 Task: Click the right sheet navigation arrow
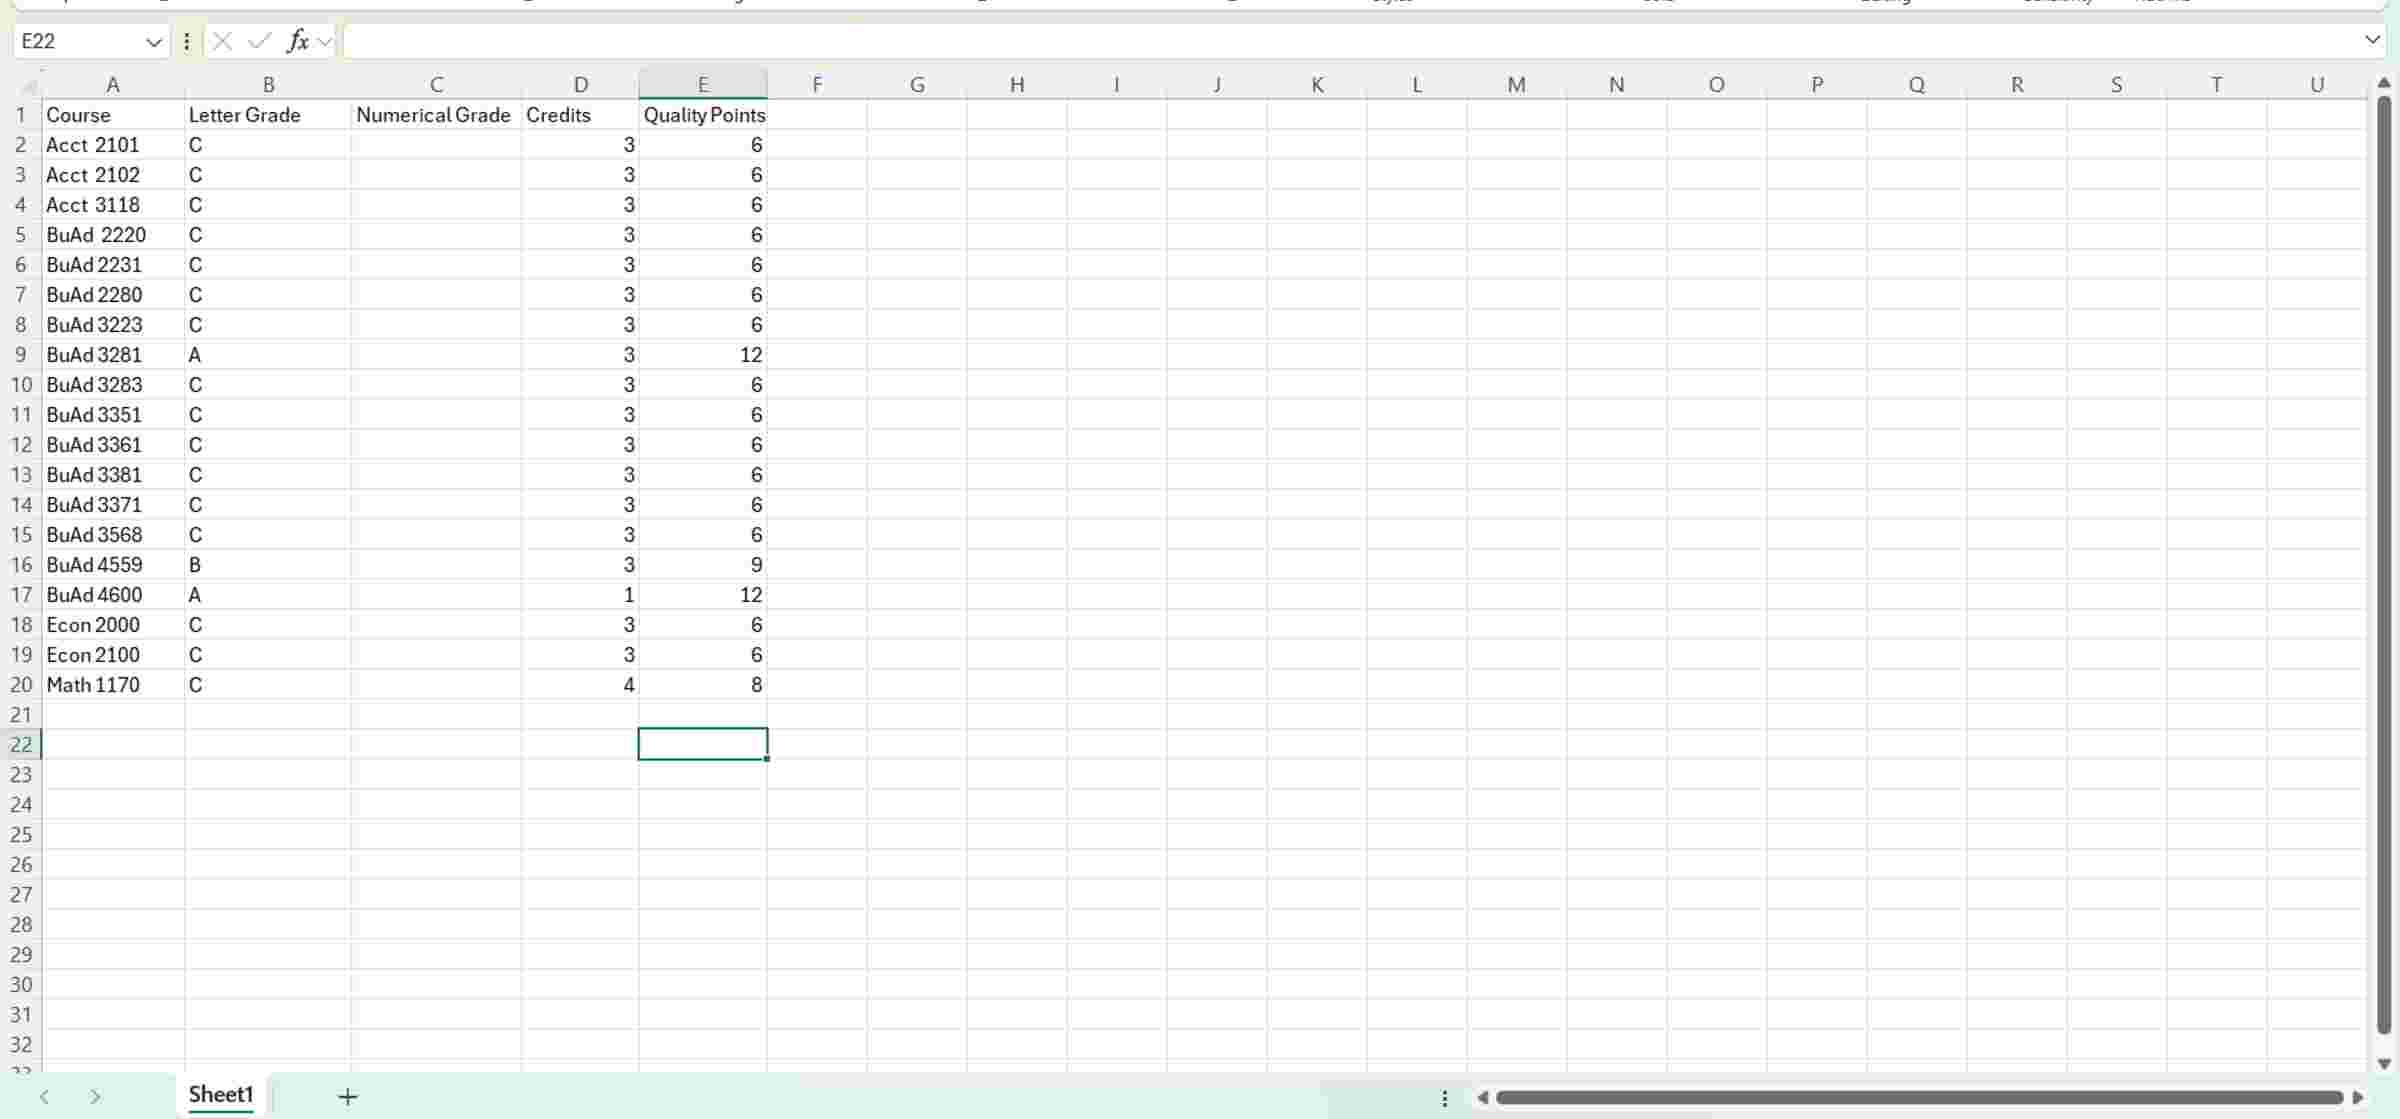[95, 1096]
